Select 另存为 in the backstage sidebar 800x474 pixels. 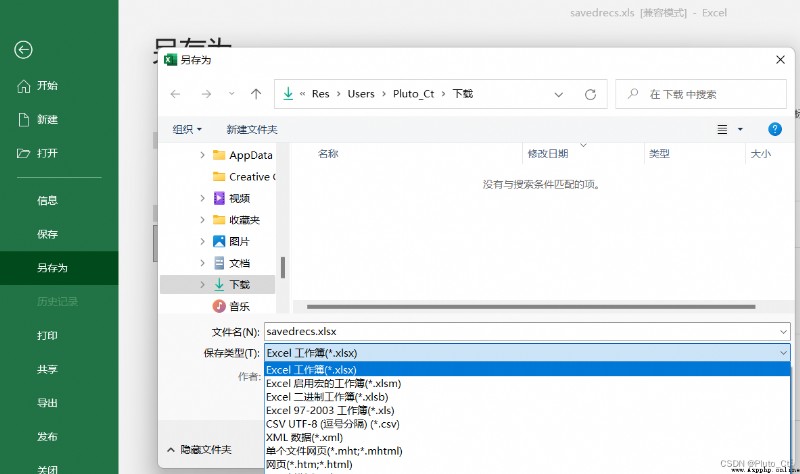pyautogui.click(x=59, y=268)
